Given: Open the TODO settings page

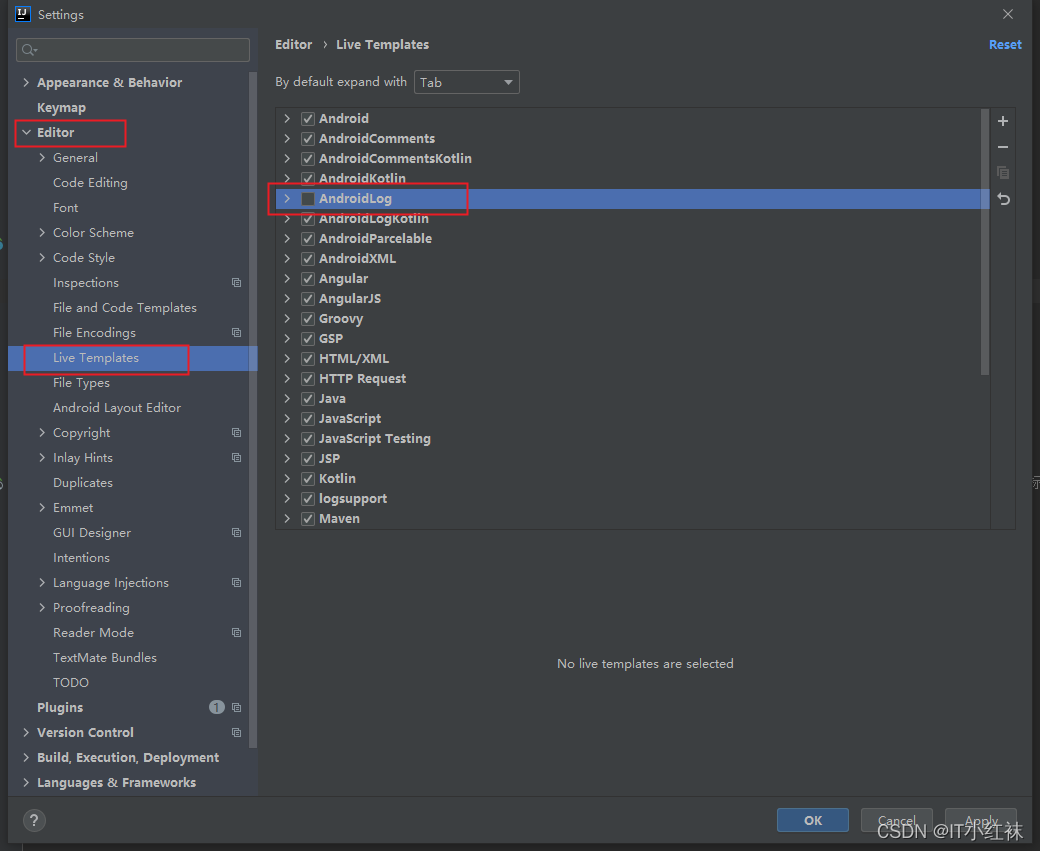Looking at the screenshot, I should [x=71, y=683].
